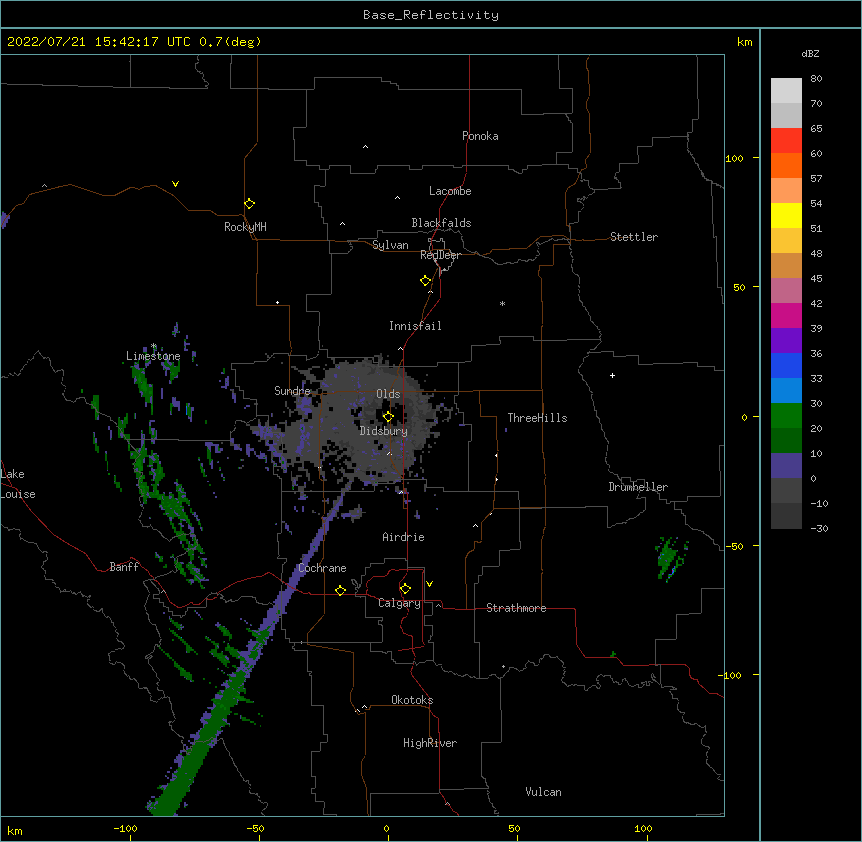
Task: Pick the purple 10 dBZ legend swatch
Action: (x=786, y=466)
